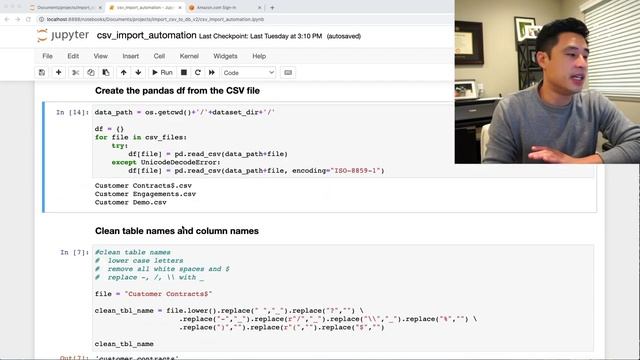Screen dimensions: 640x360
Task: Select the csv_import_automation browser tab
Action: tap(145, 7)
